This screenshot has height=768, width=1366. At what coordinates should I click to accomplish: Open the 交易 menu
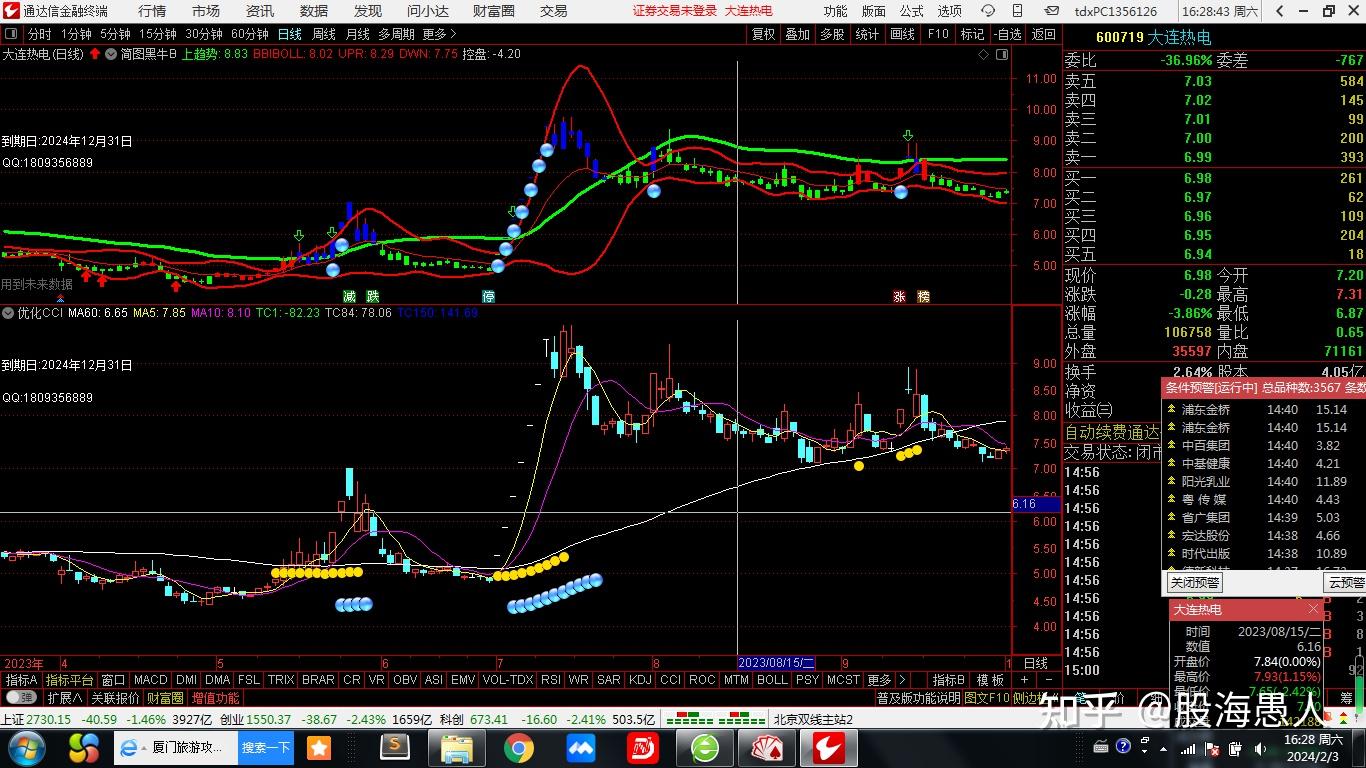(554, 11)
